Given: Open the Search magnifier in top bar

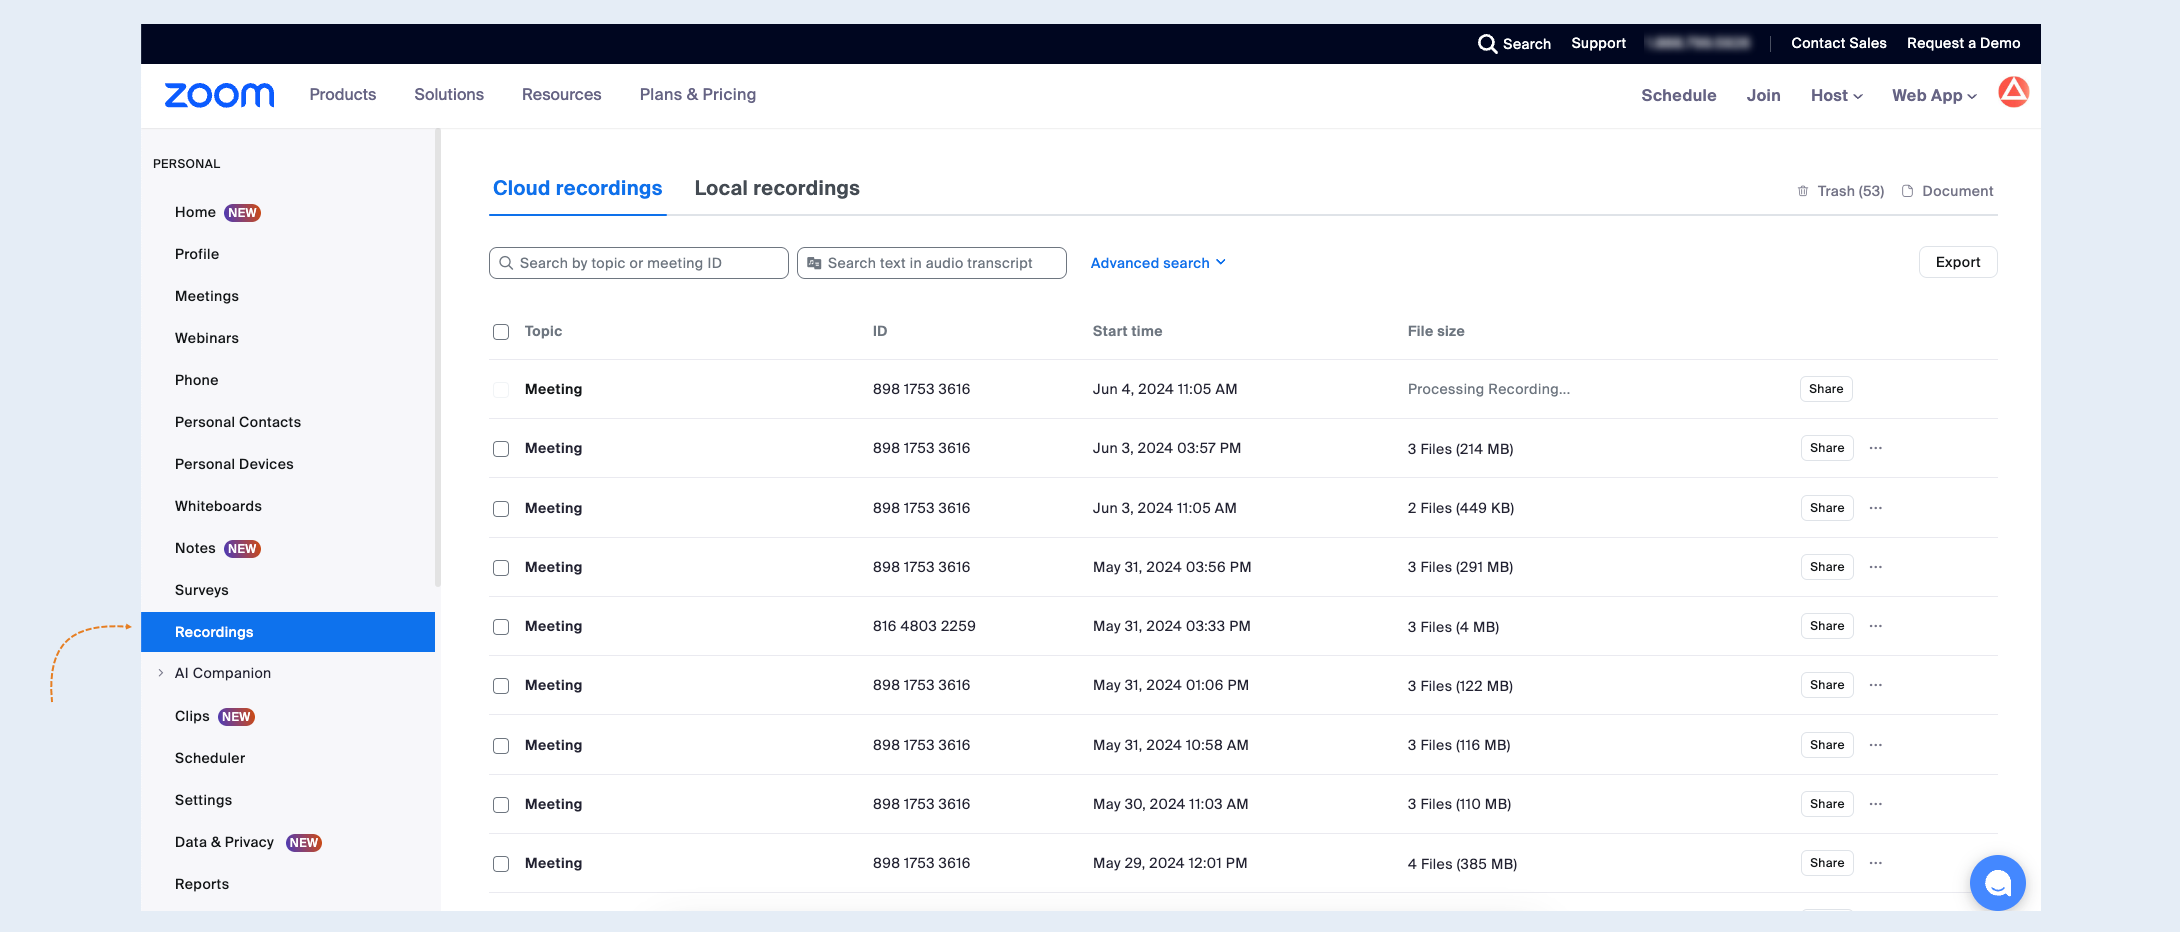Looking at the screenshot, I should coord(1487,44).
